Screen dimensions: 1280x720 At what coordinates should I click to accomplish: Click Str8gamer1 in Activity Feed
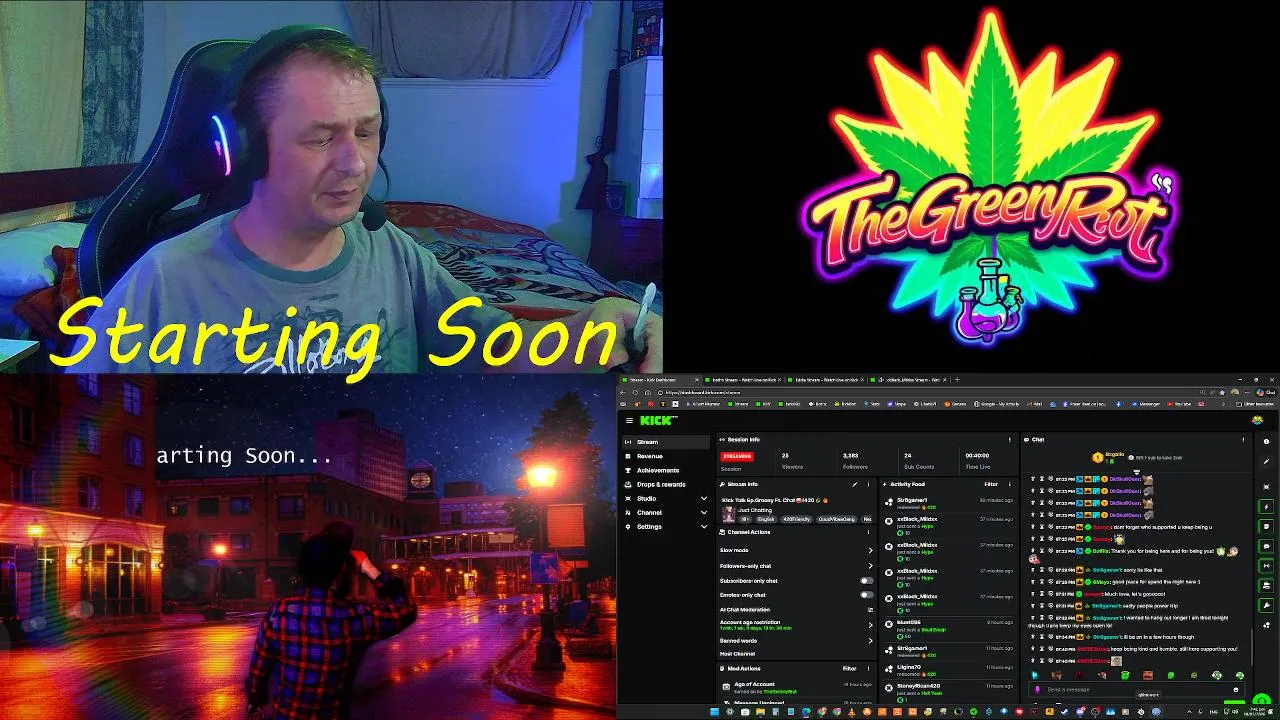(x=912, y=500)
